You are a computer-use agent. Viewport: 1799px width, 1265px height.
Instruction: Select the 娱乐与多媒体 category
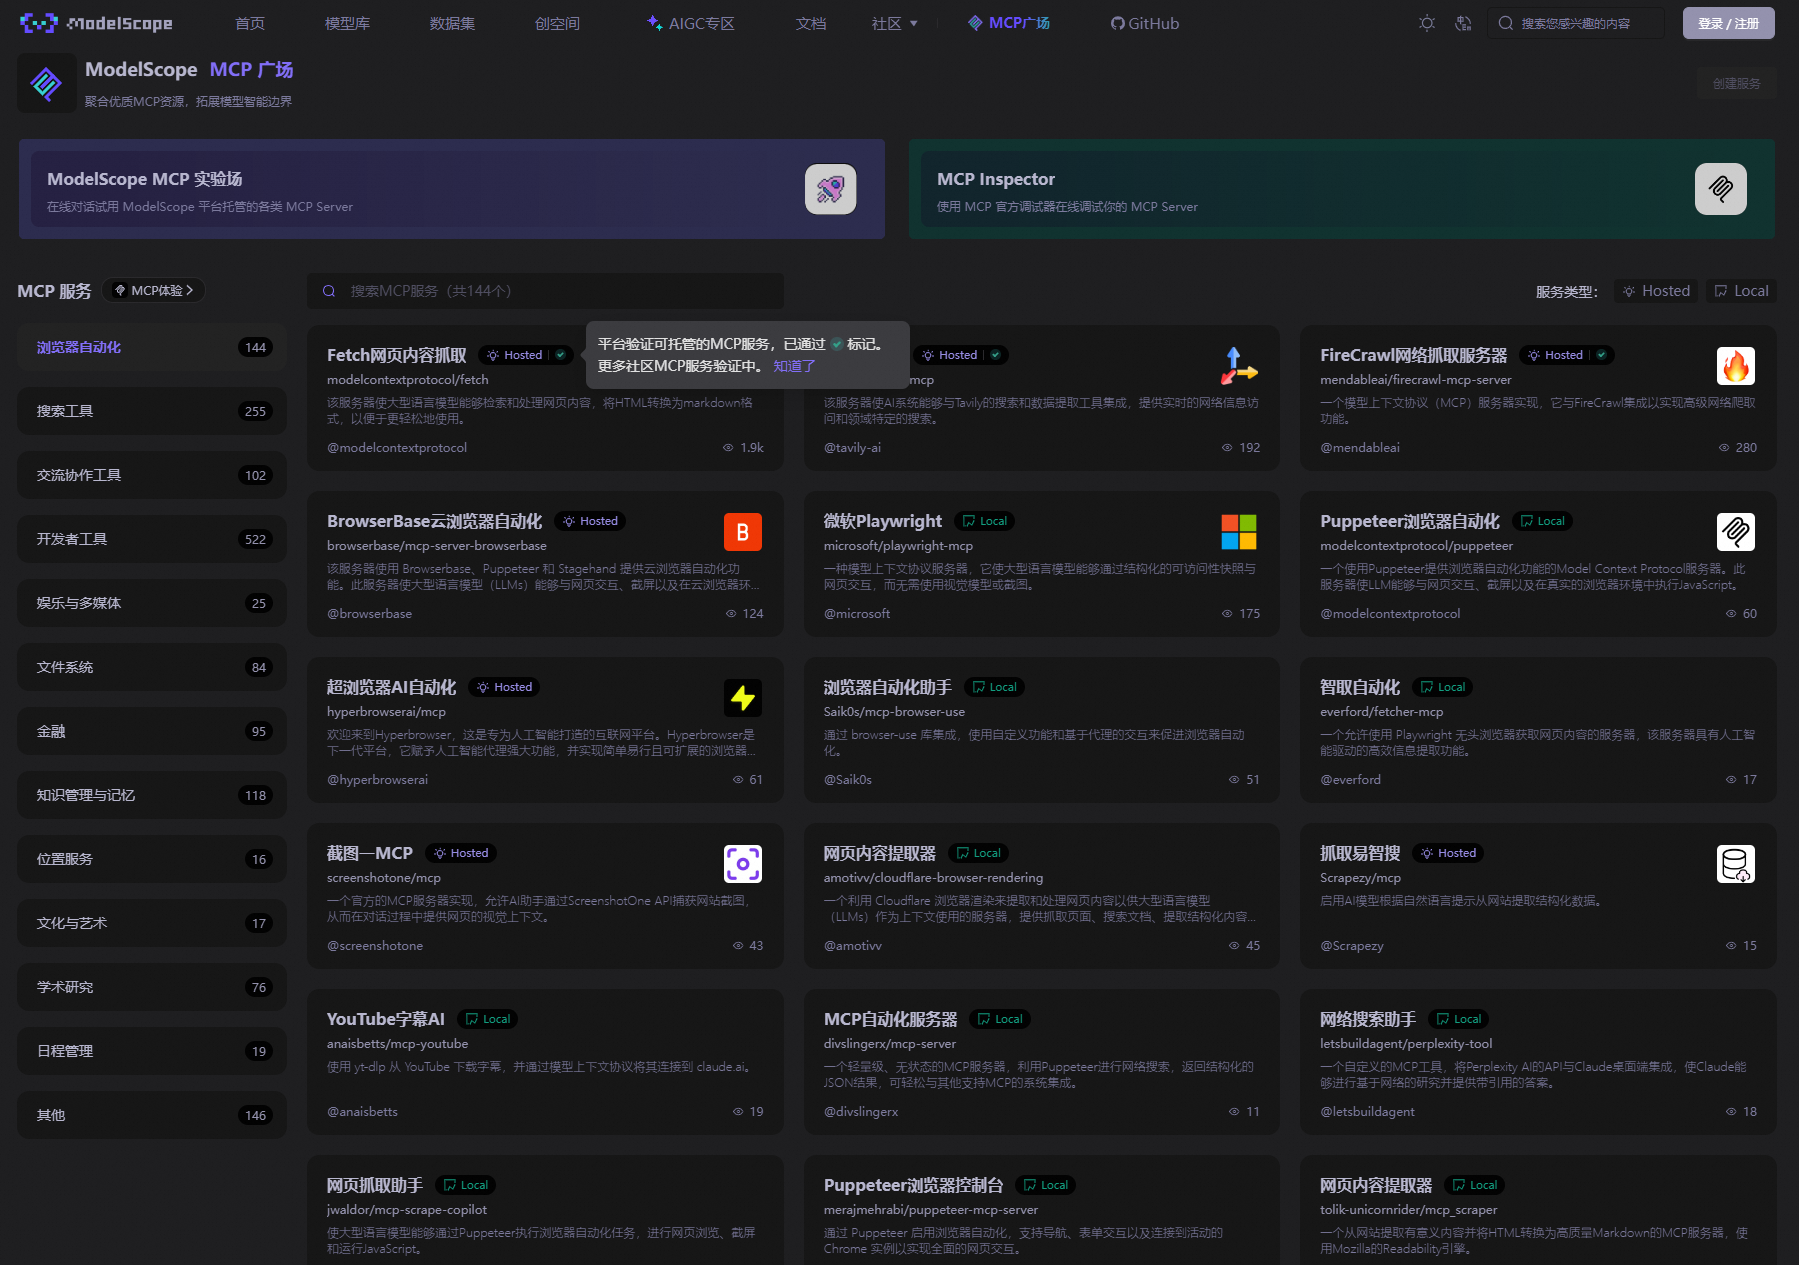(152, 603)
